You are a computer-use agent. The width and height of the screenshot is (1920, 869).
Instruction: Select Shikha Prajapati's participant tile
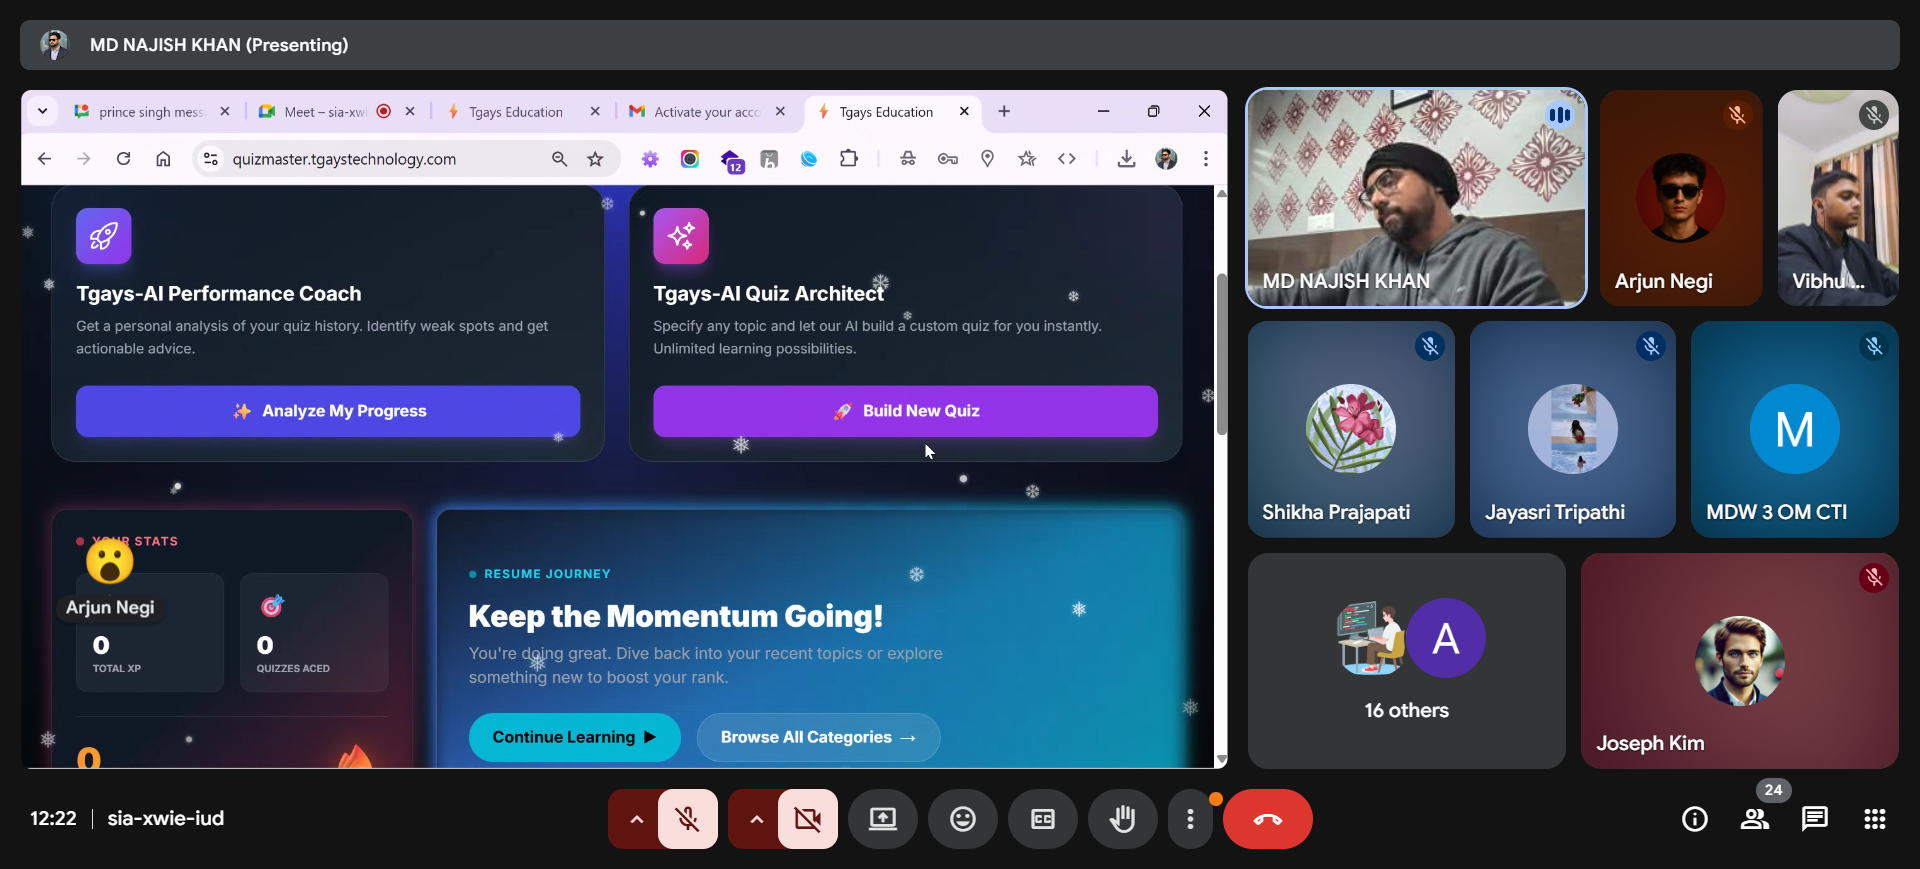pyautogui.click(x=1351, y=429)
